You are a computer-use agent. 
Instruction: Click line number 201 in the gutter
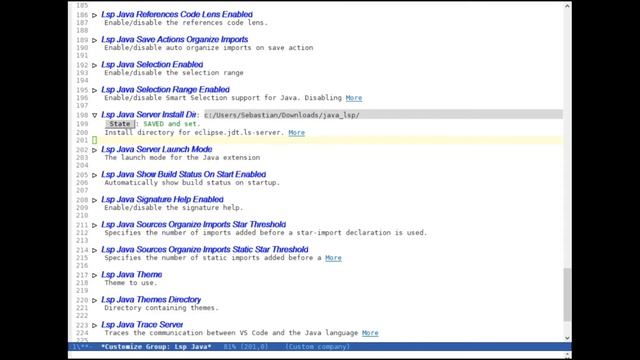pyautogui.click(x=82, y=140)
